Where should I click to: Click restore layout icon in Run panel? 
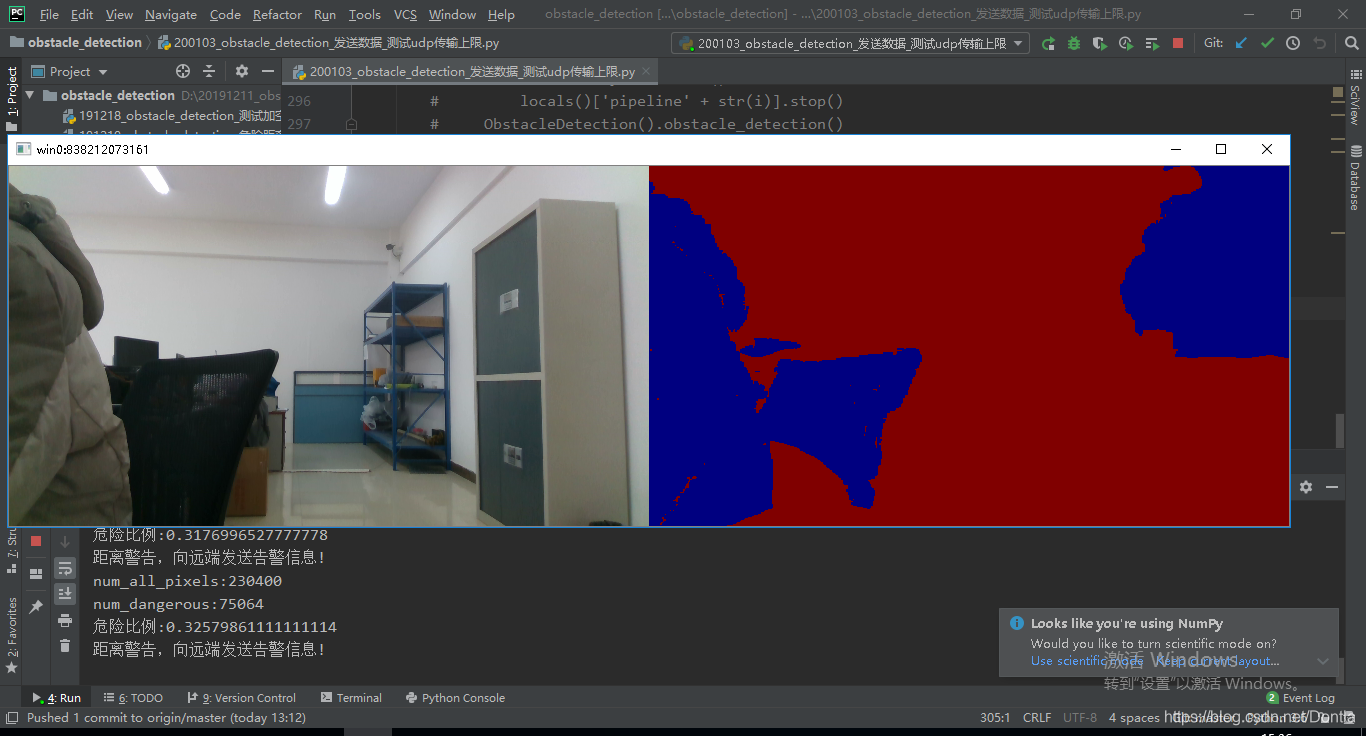point(36,573)
